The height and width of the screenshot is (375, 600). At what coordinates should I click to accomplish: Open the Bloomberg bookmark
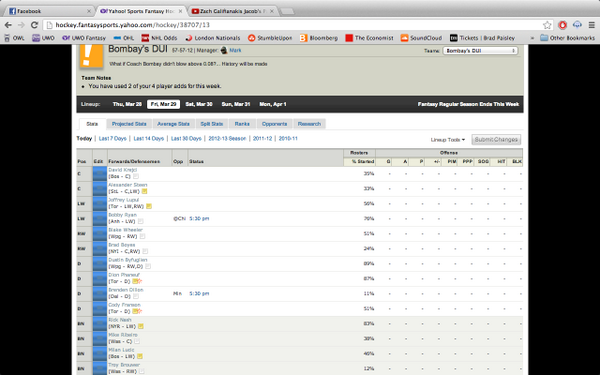click(x=319, y=38)
